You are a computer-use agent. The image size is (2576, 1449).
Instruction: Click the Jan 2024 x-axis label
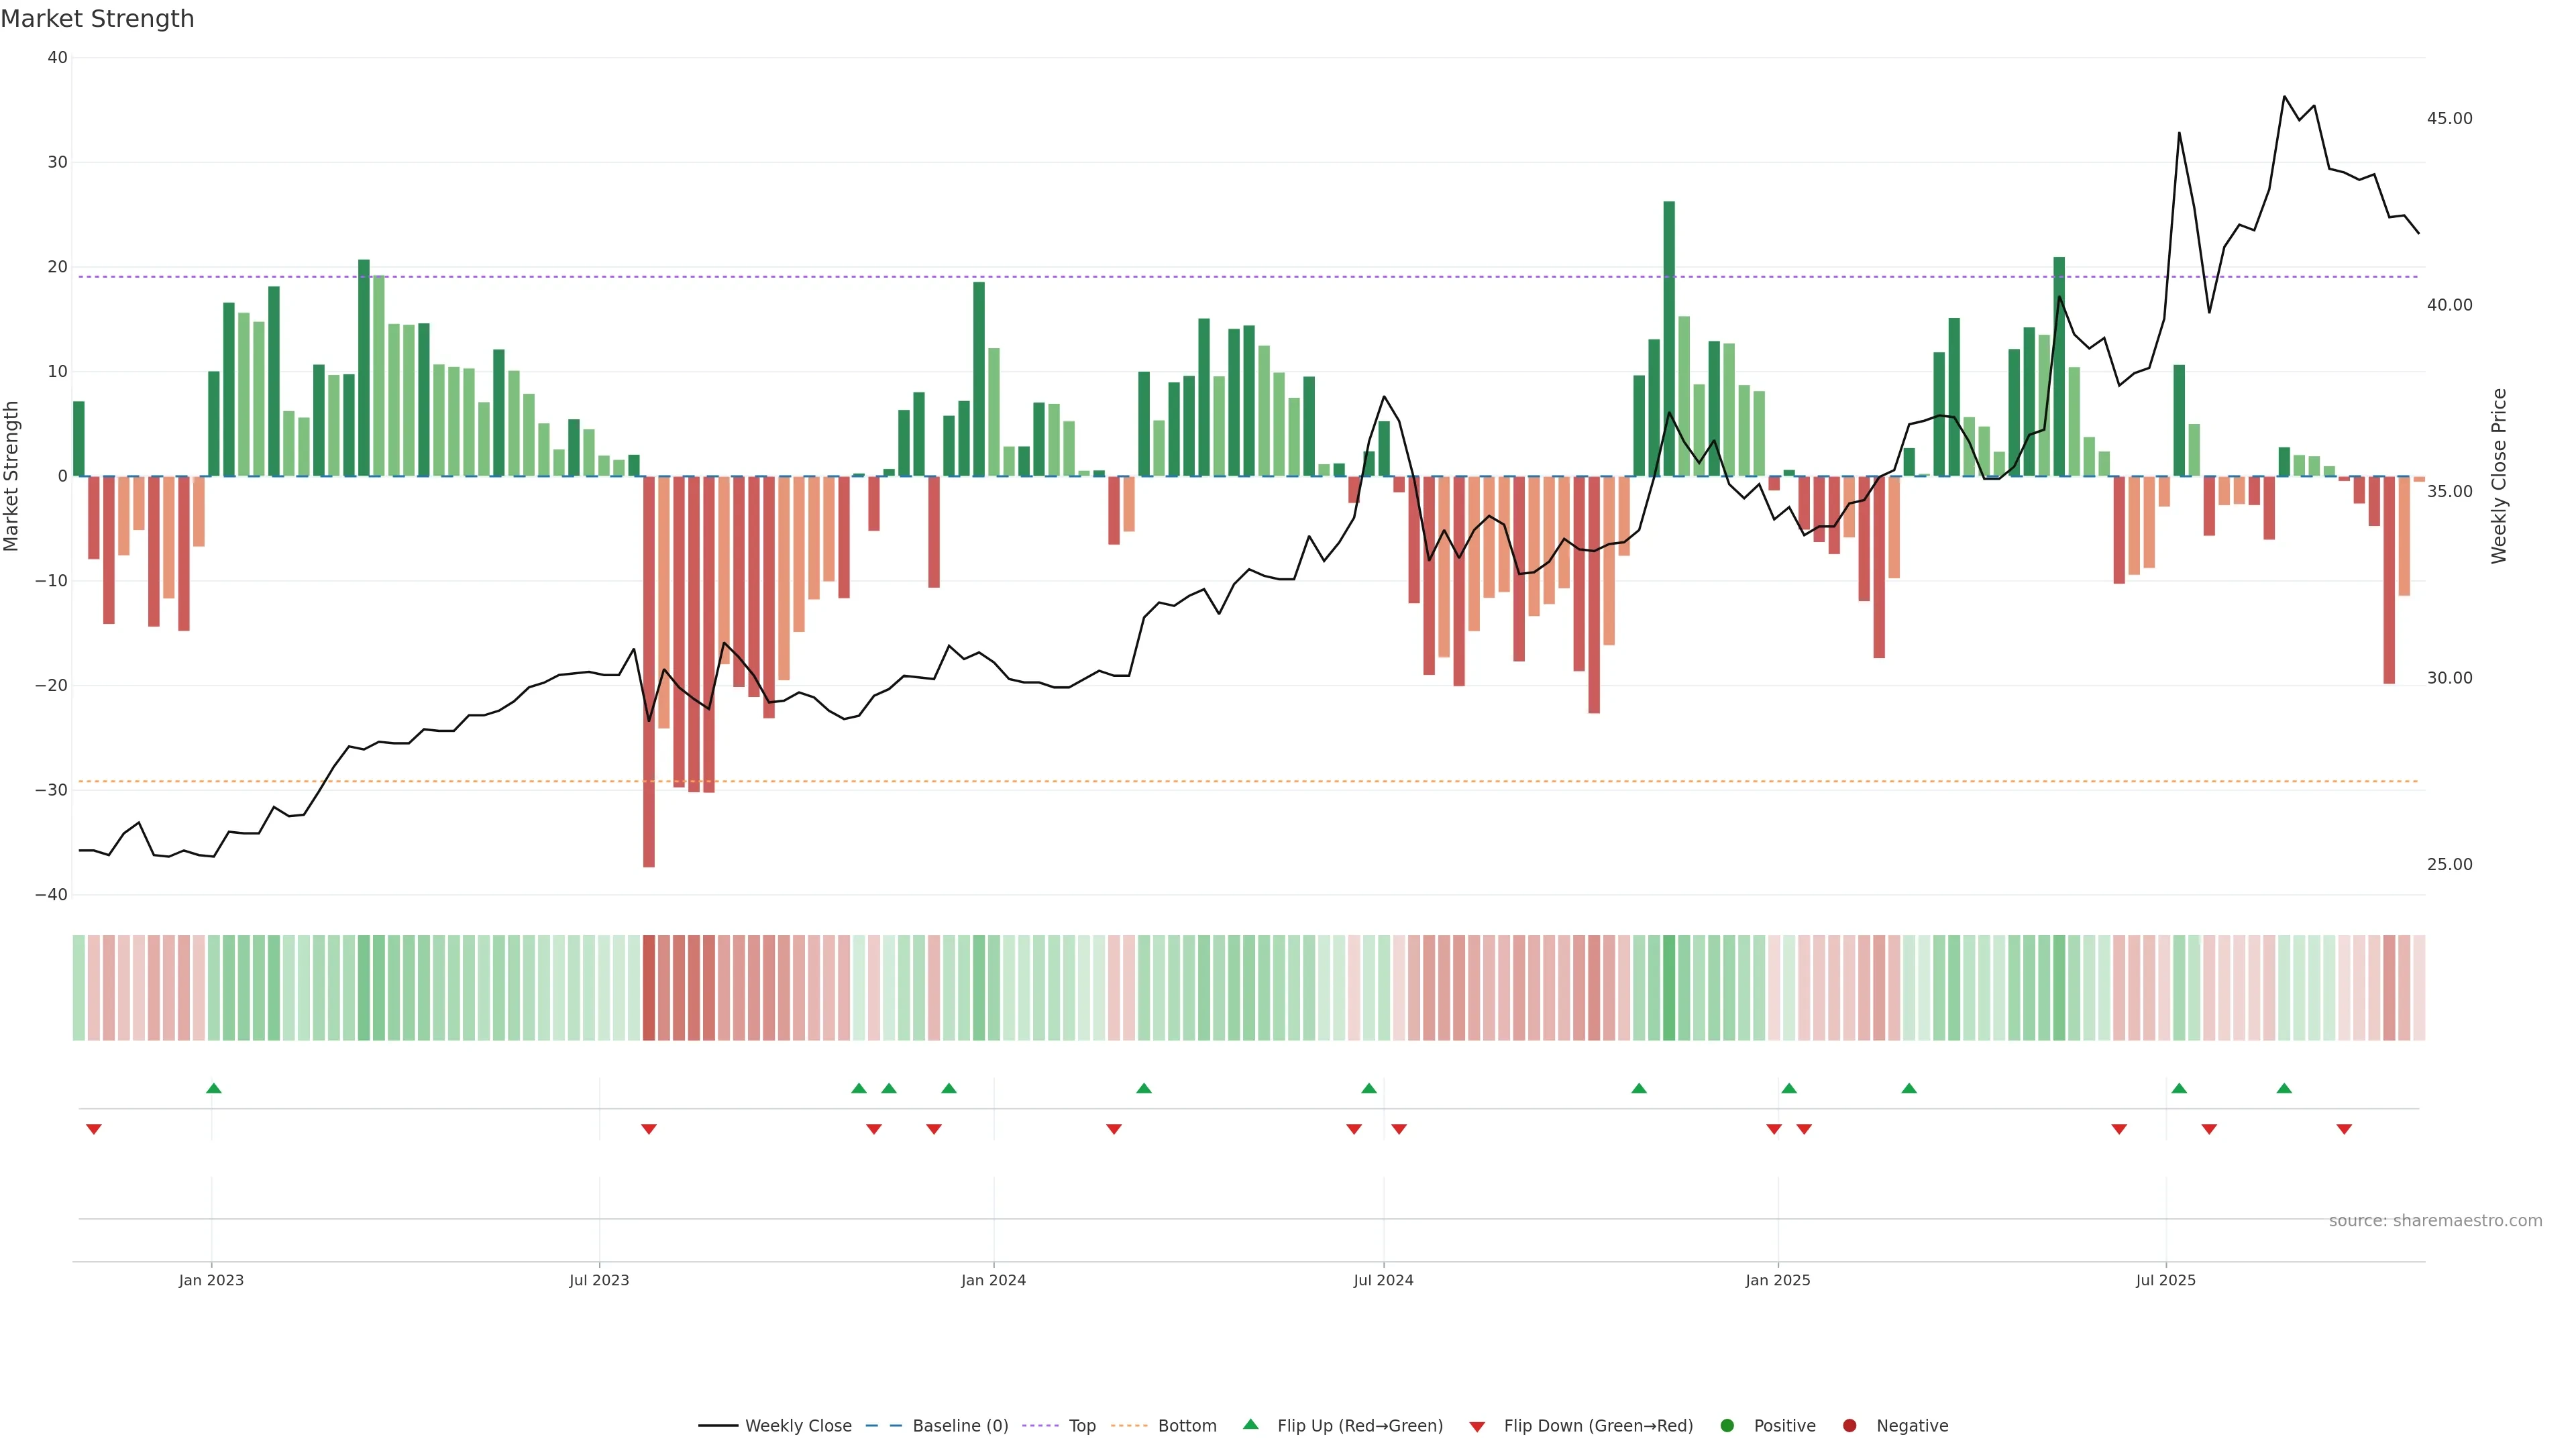[993, 1280]
